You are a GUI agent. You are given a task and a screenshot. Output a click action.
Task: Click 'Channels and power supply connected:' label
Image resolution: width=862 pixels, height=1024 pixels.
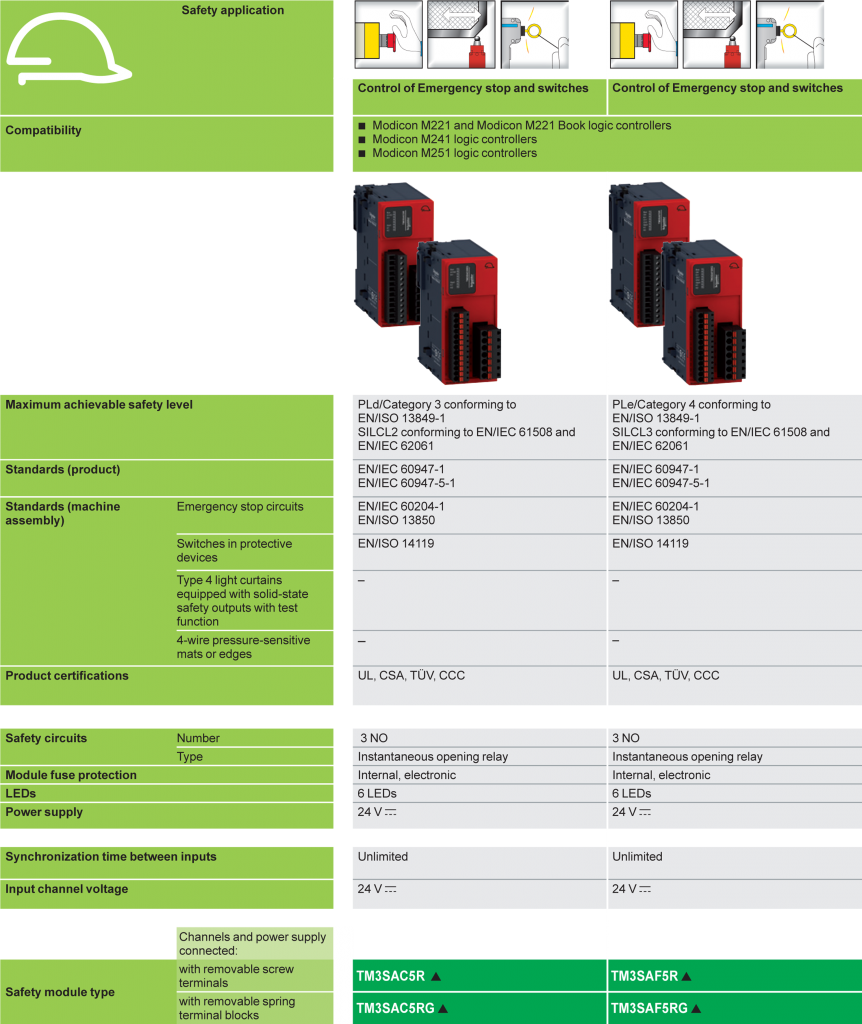[x=253, y=944]
